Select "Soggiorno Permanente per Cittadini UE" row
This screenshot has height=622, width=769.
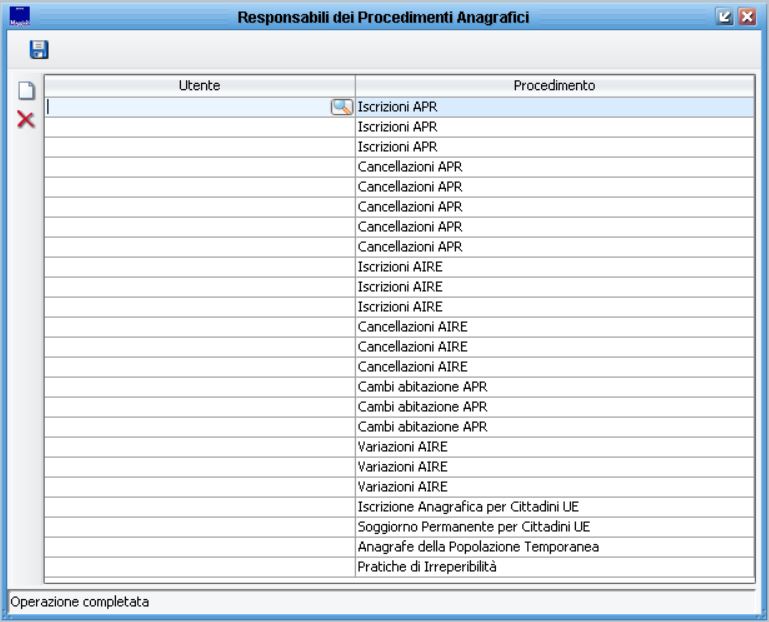pyautogui.click(x=399, y=527)
